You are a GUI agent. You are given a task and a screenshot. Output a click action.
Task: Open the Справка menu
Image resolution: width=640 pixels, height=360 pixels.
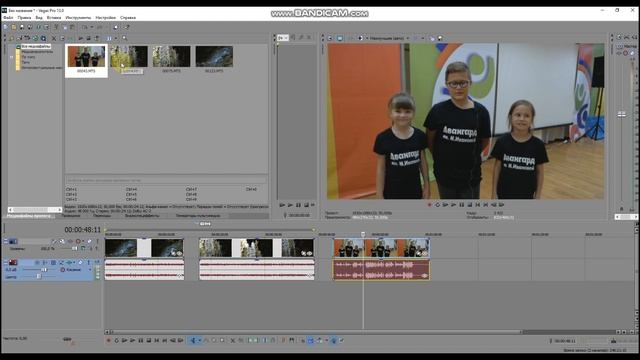128,18
